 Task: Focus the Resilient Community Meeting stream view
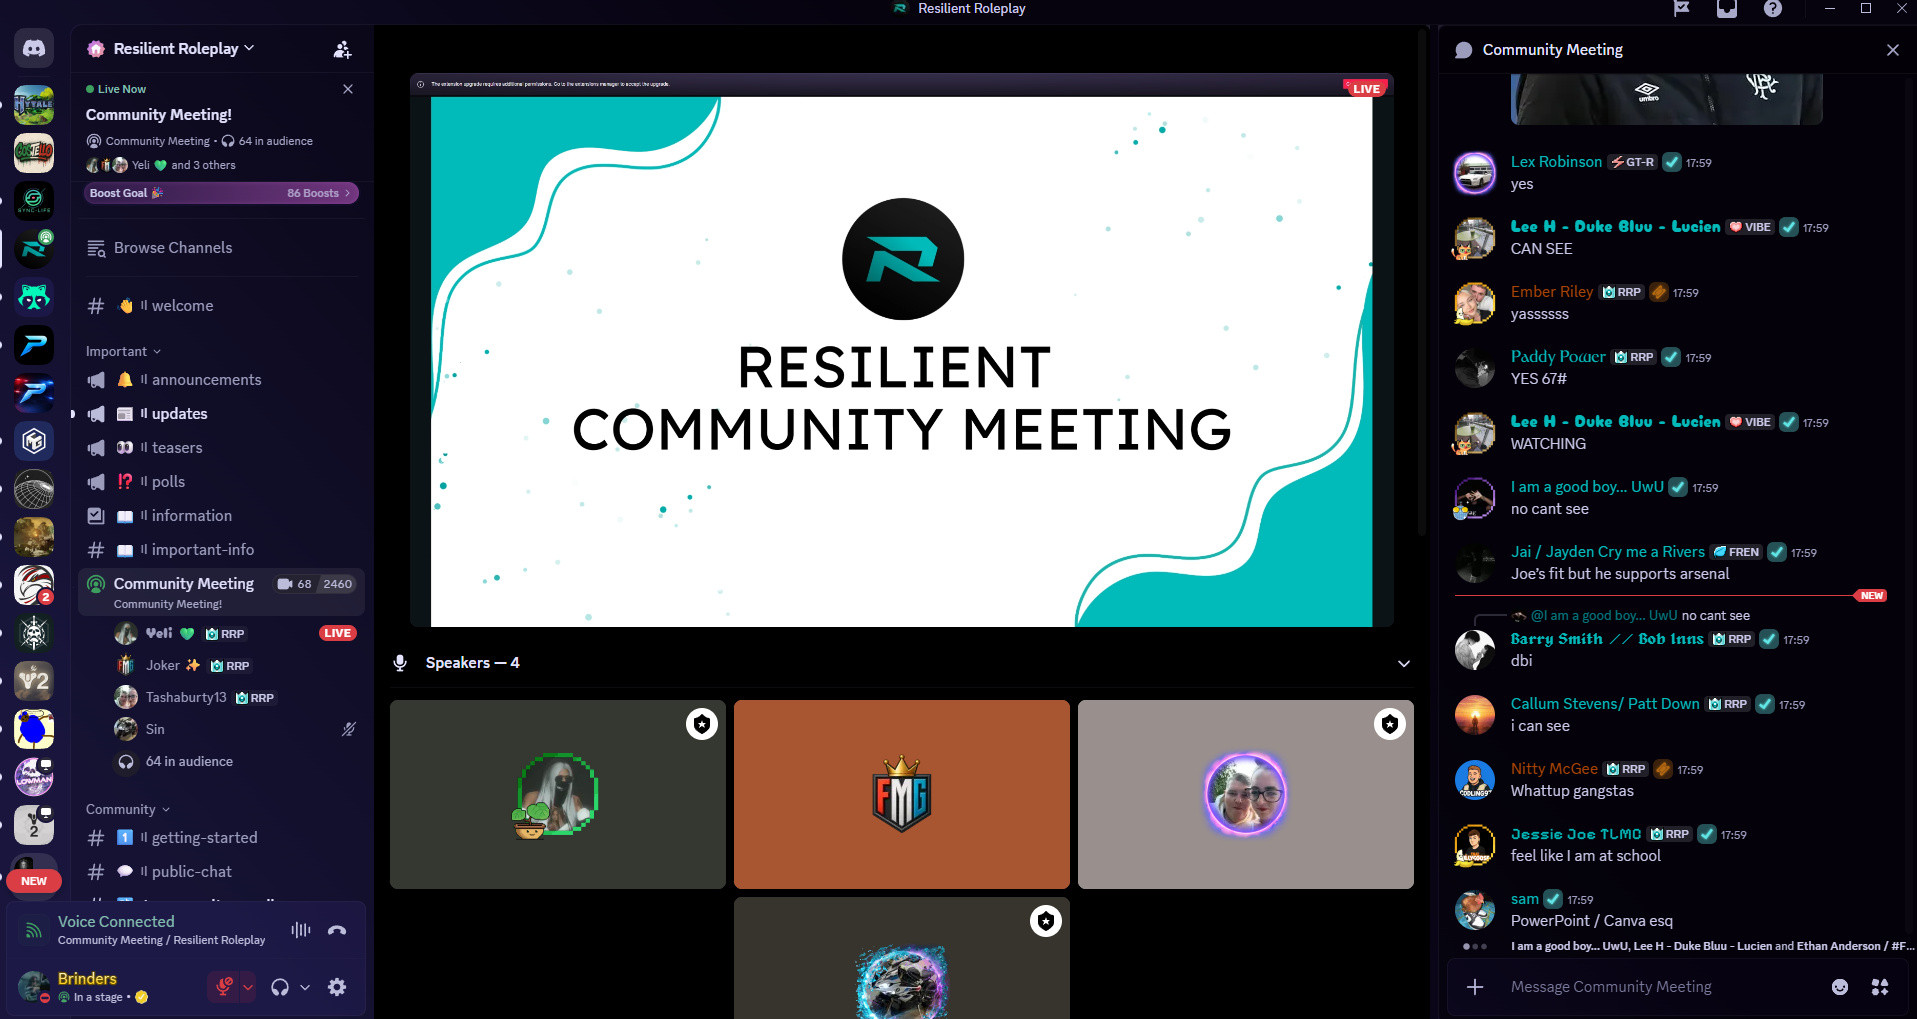pos(901,350)
